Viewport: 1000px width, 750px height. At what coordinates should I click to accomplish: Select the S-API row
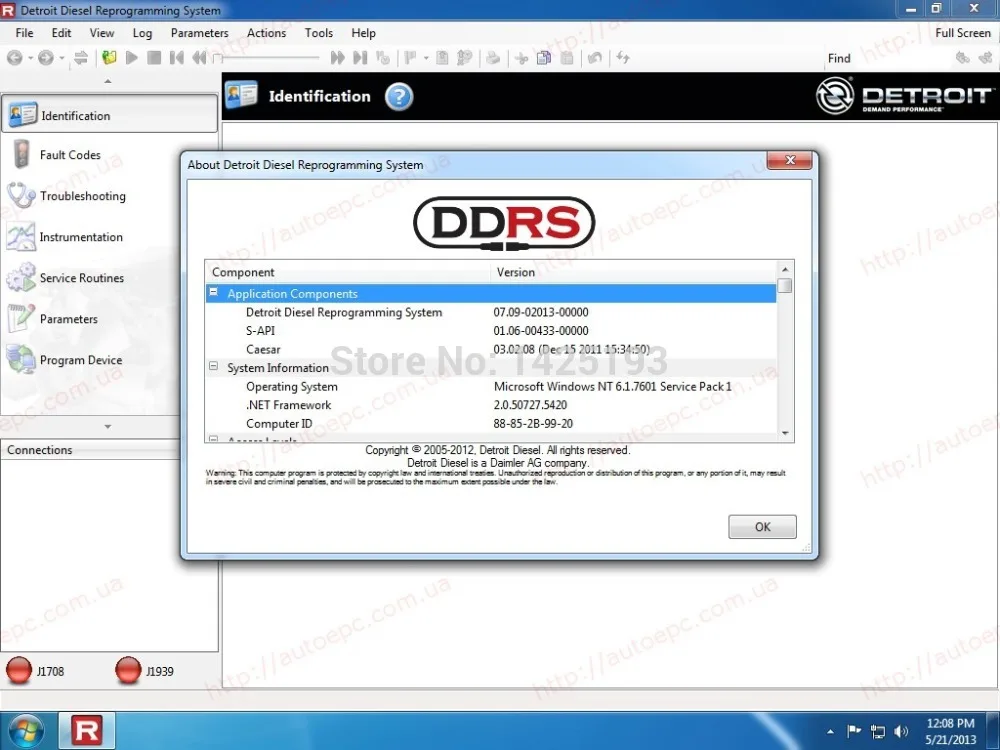click(x=491, y=330)
